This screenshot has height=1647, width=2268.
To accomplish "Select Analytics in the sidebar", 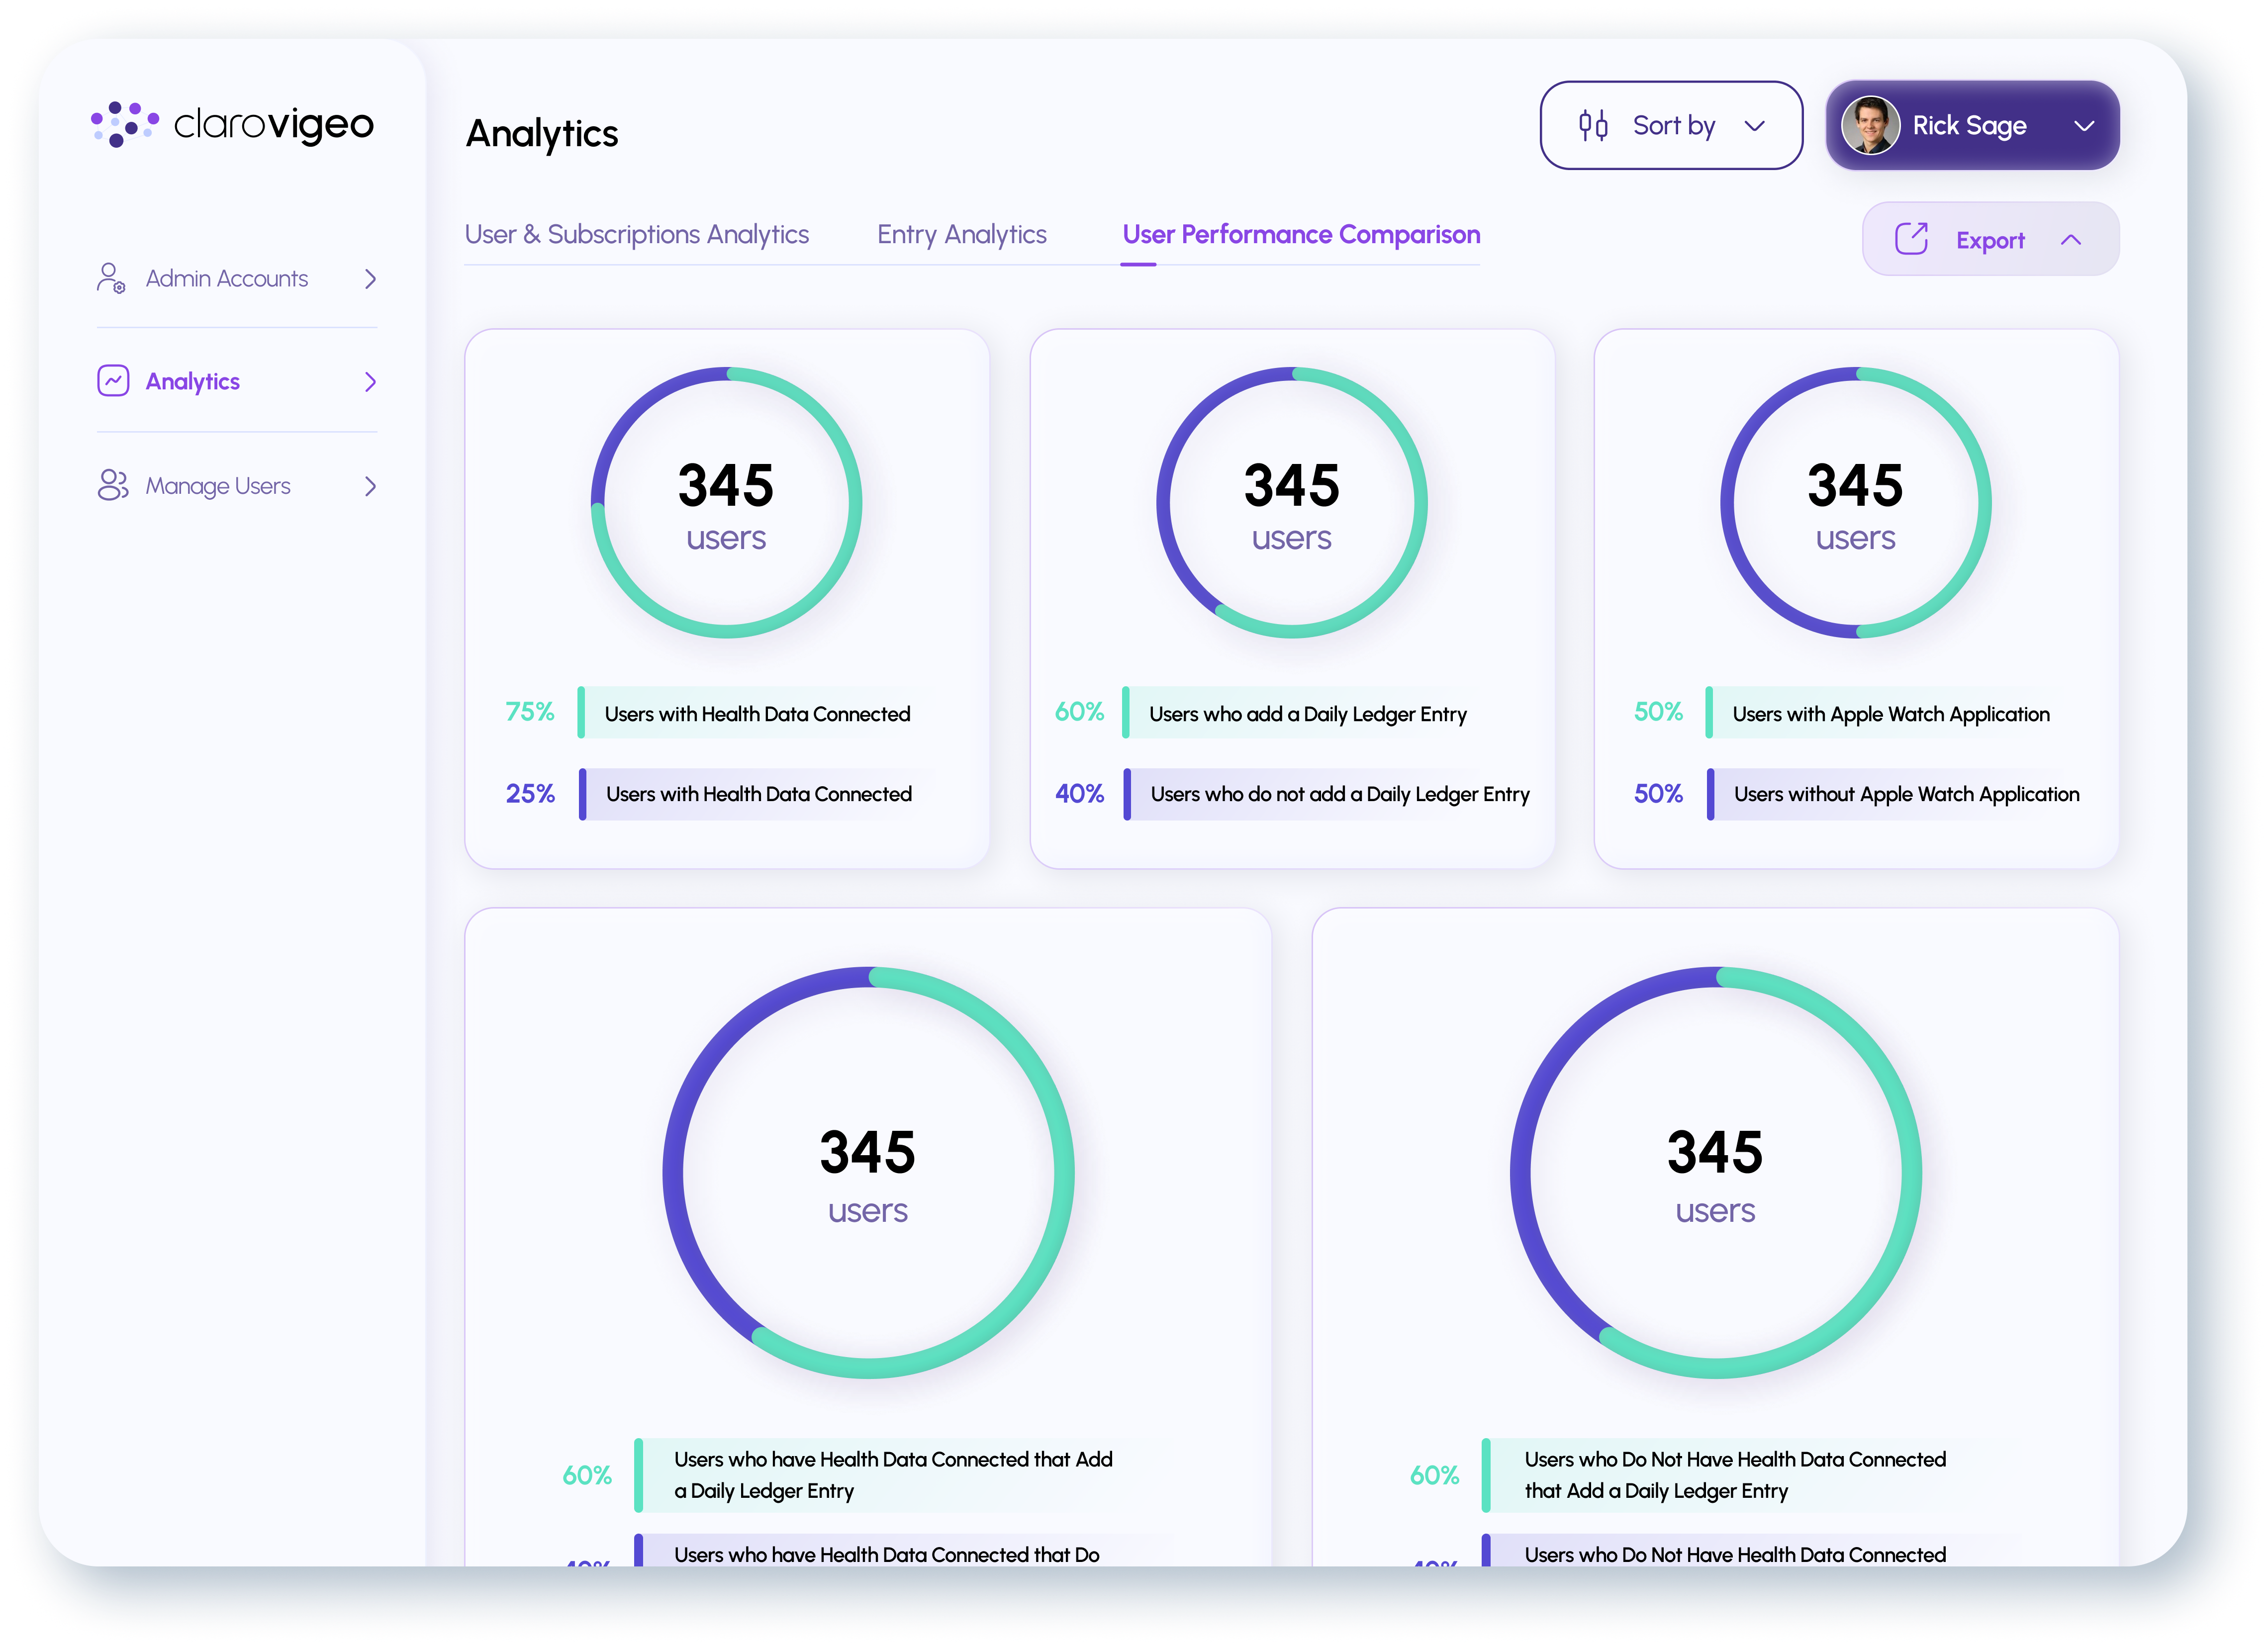I will [x=237, y=382].
